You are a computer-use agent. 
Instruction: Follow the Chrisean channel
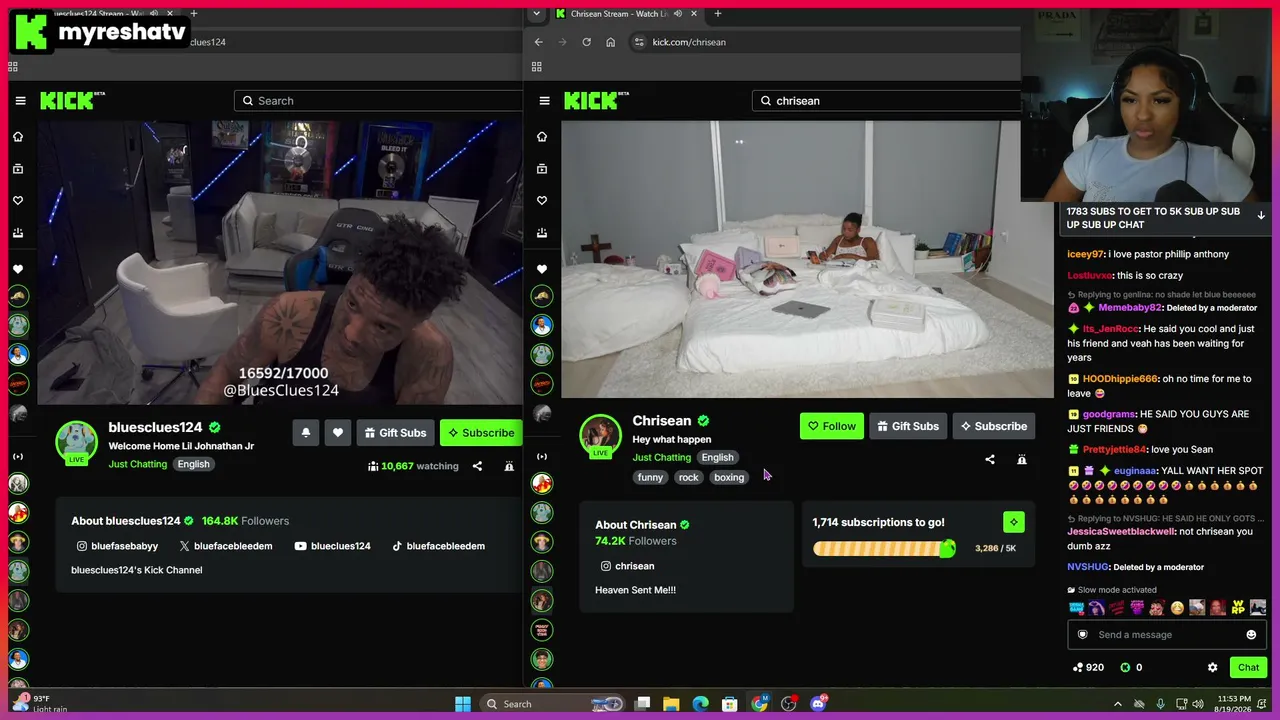[832, 426]
